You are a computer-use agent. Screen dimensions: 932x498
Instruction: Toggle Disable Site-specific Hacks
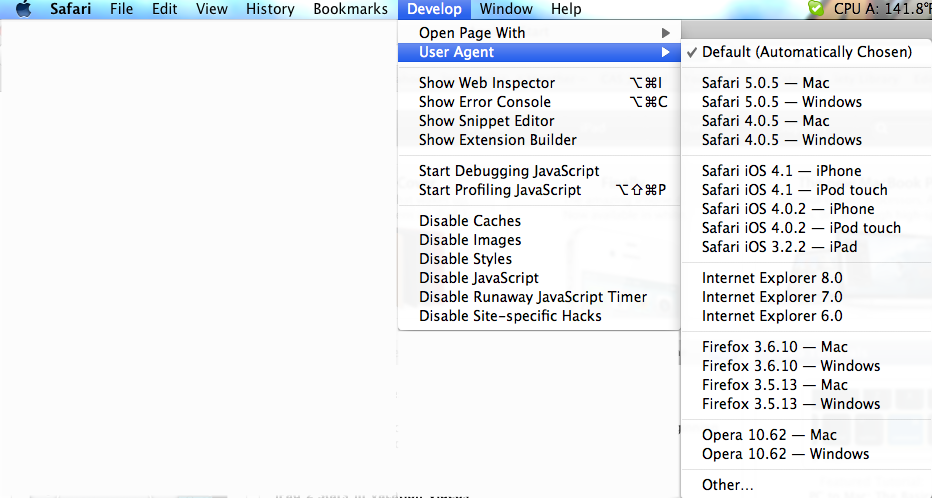(x=539, y=316)
